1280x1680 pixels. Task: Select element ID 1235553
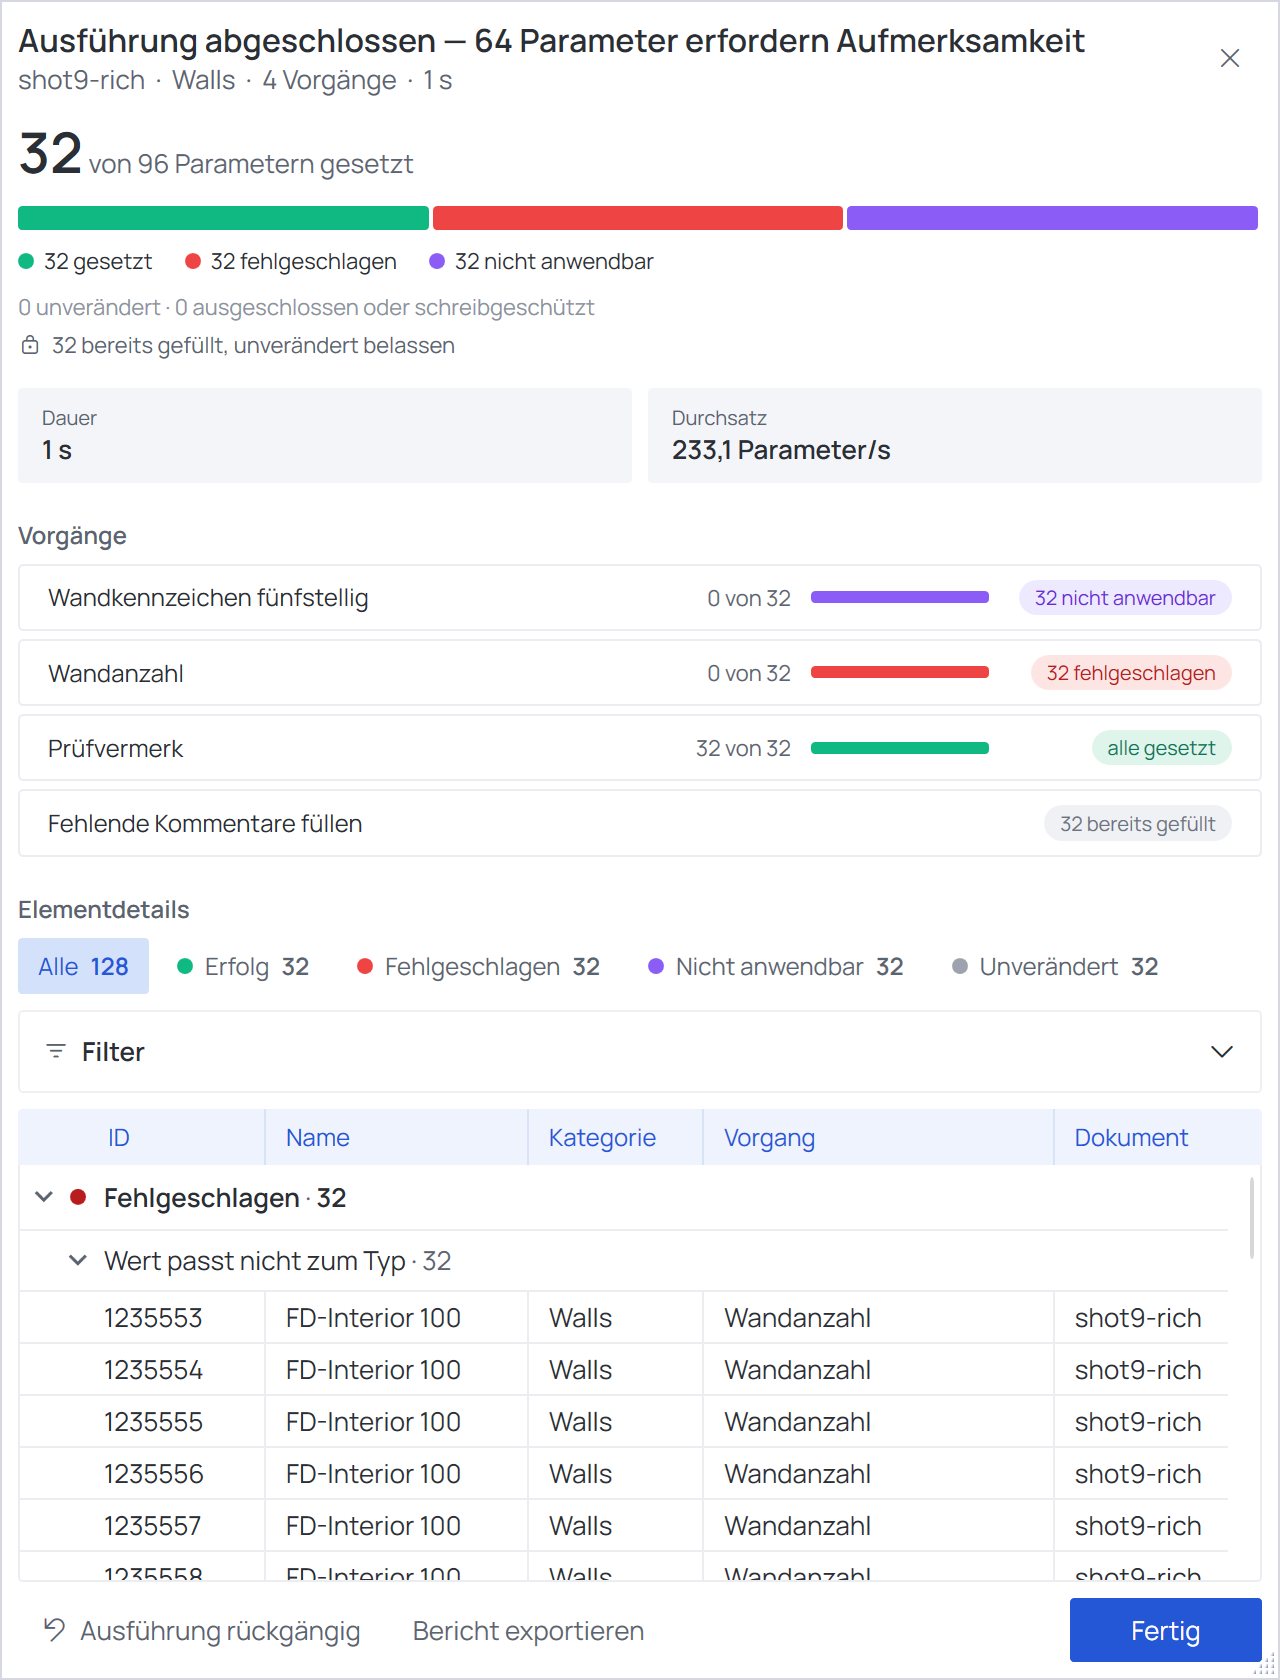pos(153,1318)
